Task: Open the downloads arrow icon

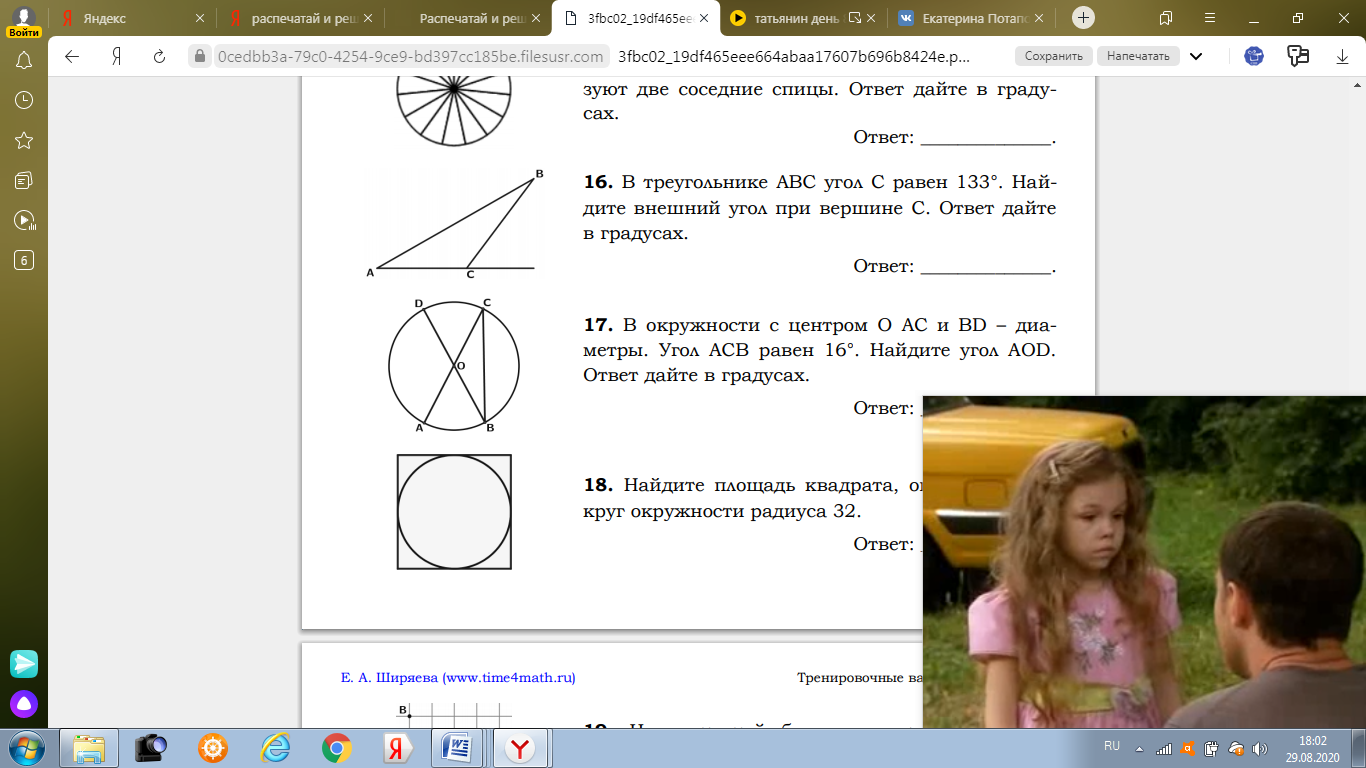Action: [1342, 56]
